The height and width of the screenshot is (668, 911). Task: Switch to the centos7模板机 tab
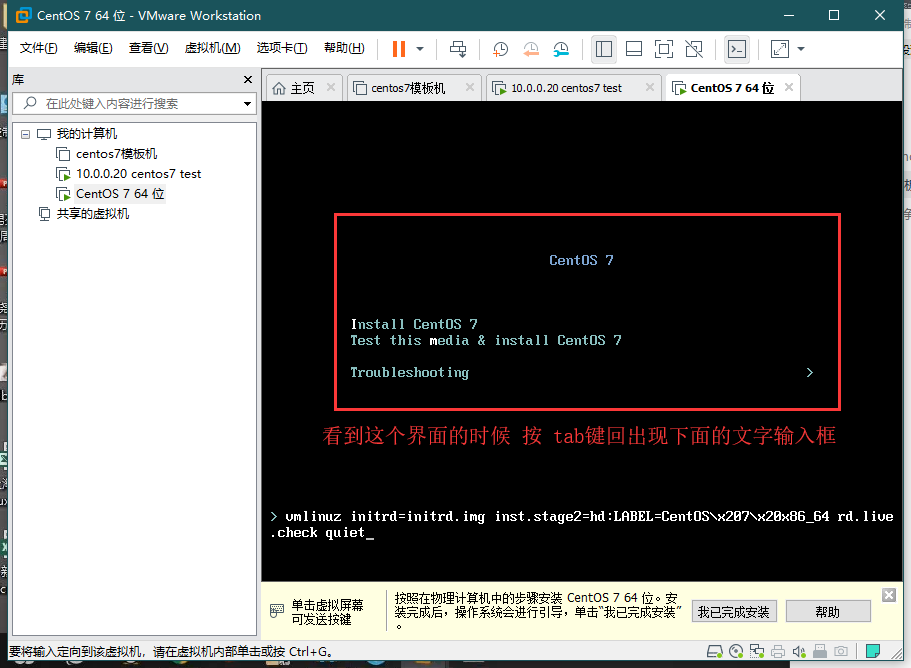tap(408, 88)
